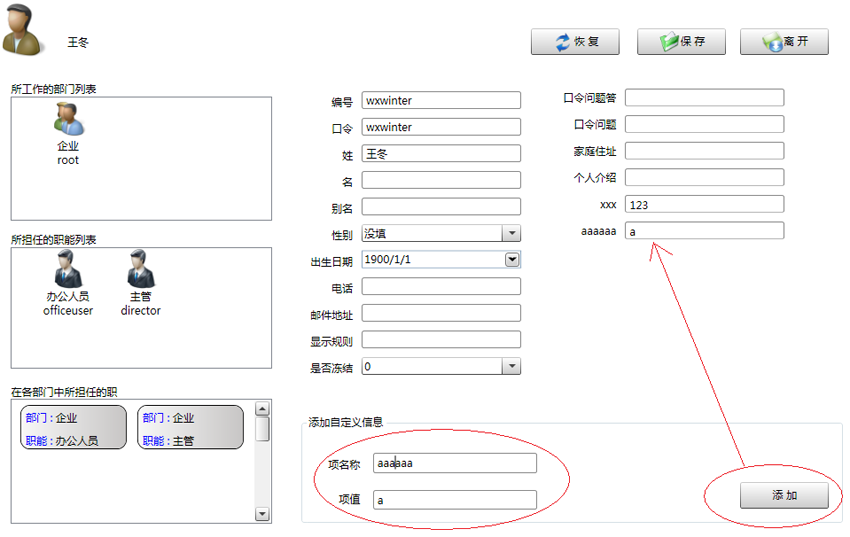Click the 邮件地址 email input field
Screen dimensions: 850x537
click(441, 313)
